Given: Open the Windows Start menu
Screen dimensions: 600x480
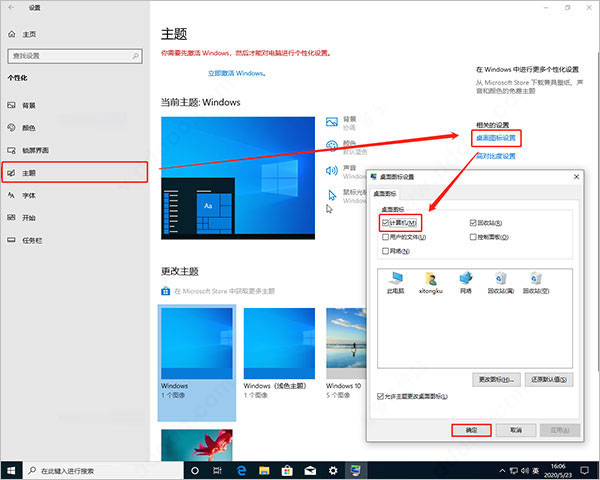Looking at the screenshot, I should pyautogui.click(x=11, y=470).
